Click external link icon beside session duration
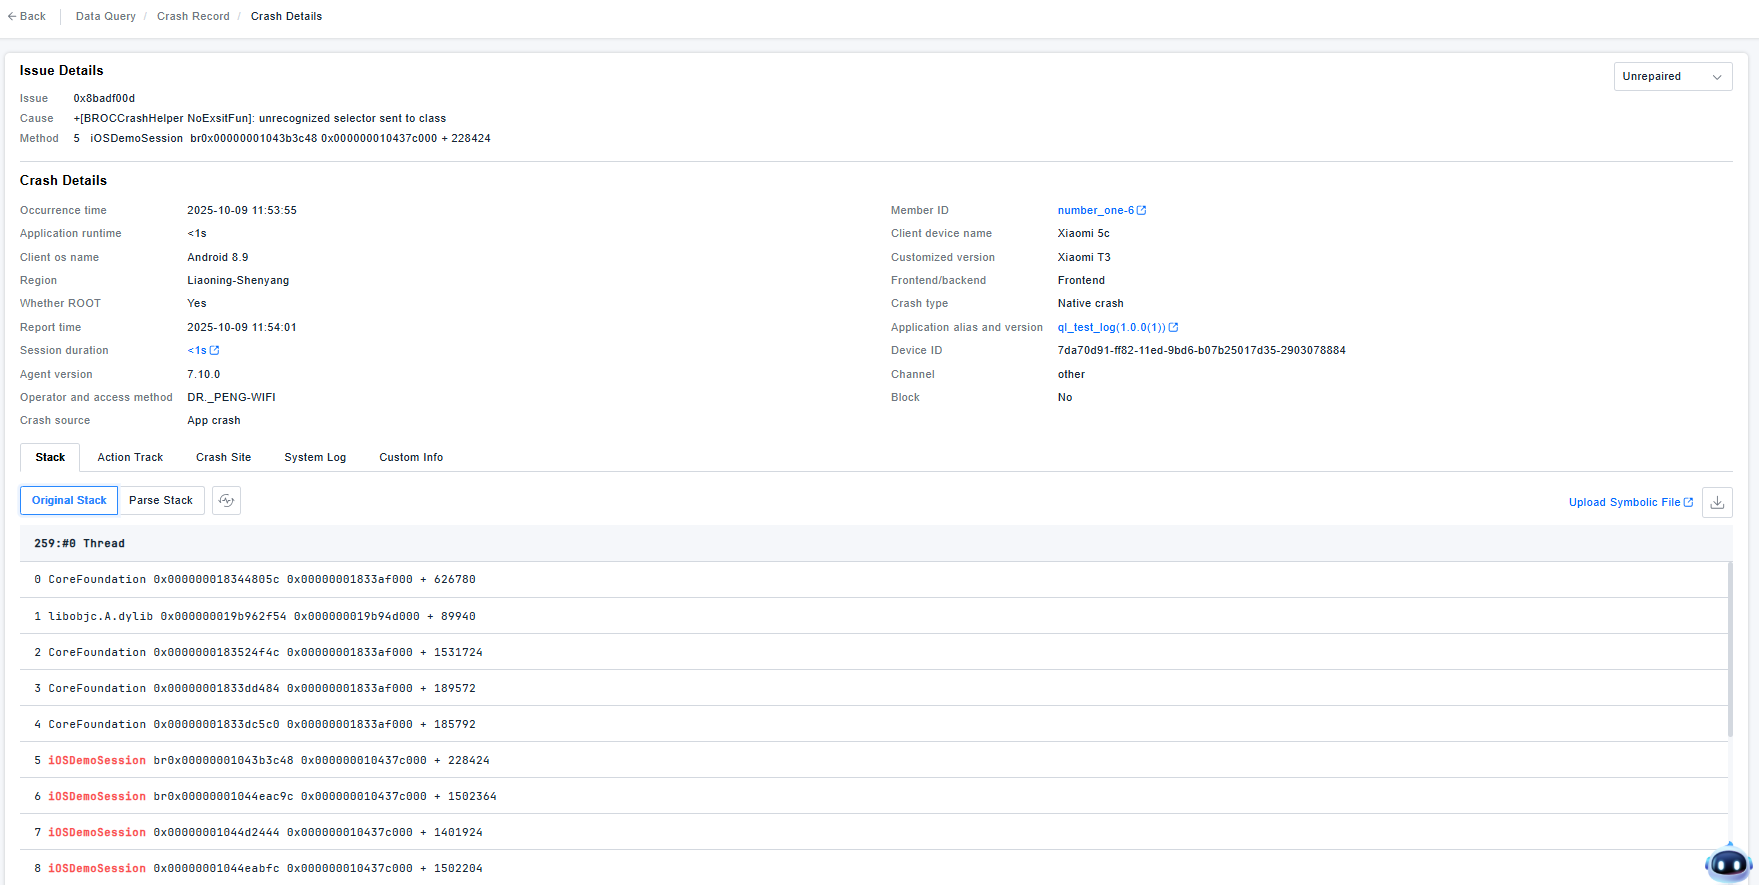The height and width of the screenshot is (885, 1759). point(215,351)
